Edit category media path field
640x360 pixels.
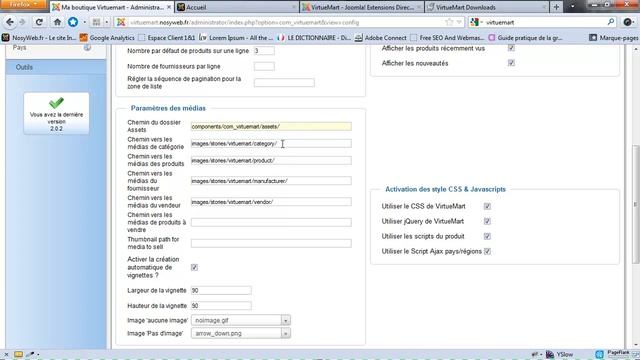point(271,144)
